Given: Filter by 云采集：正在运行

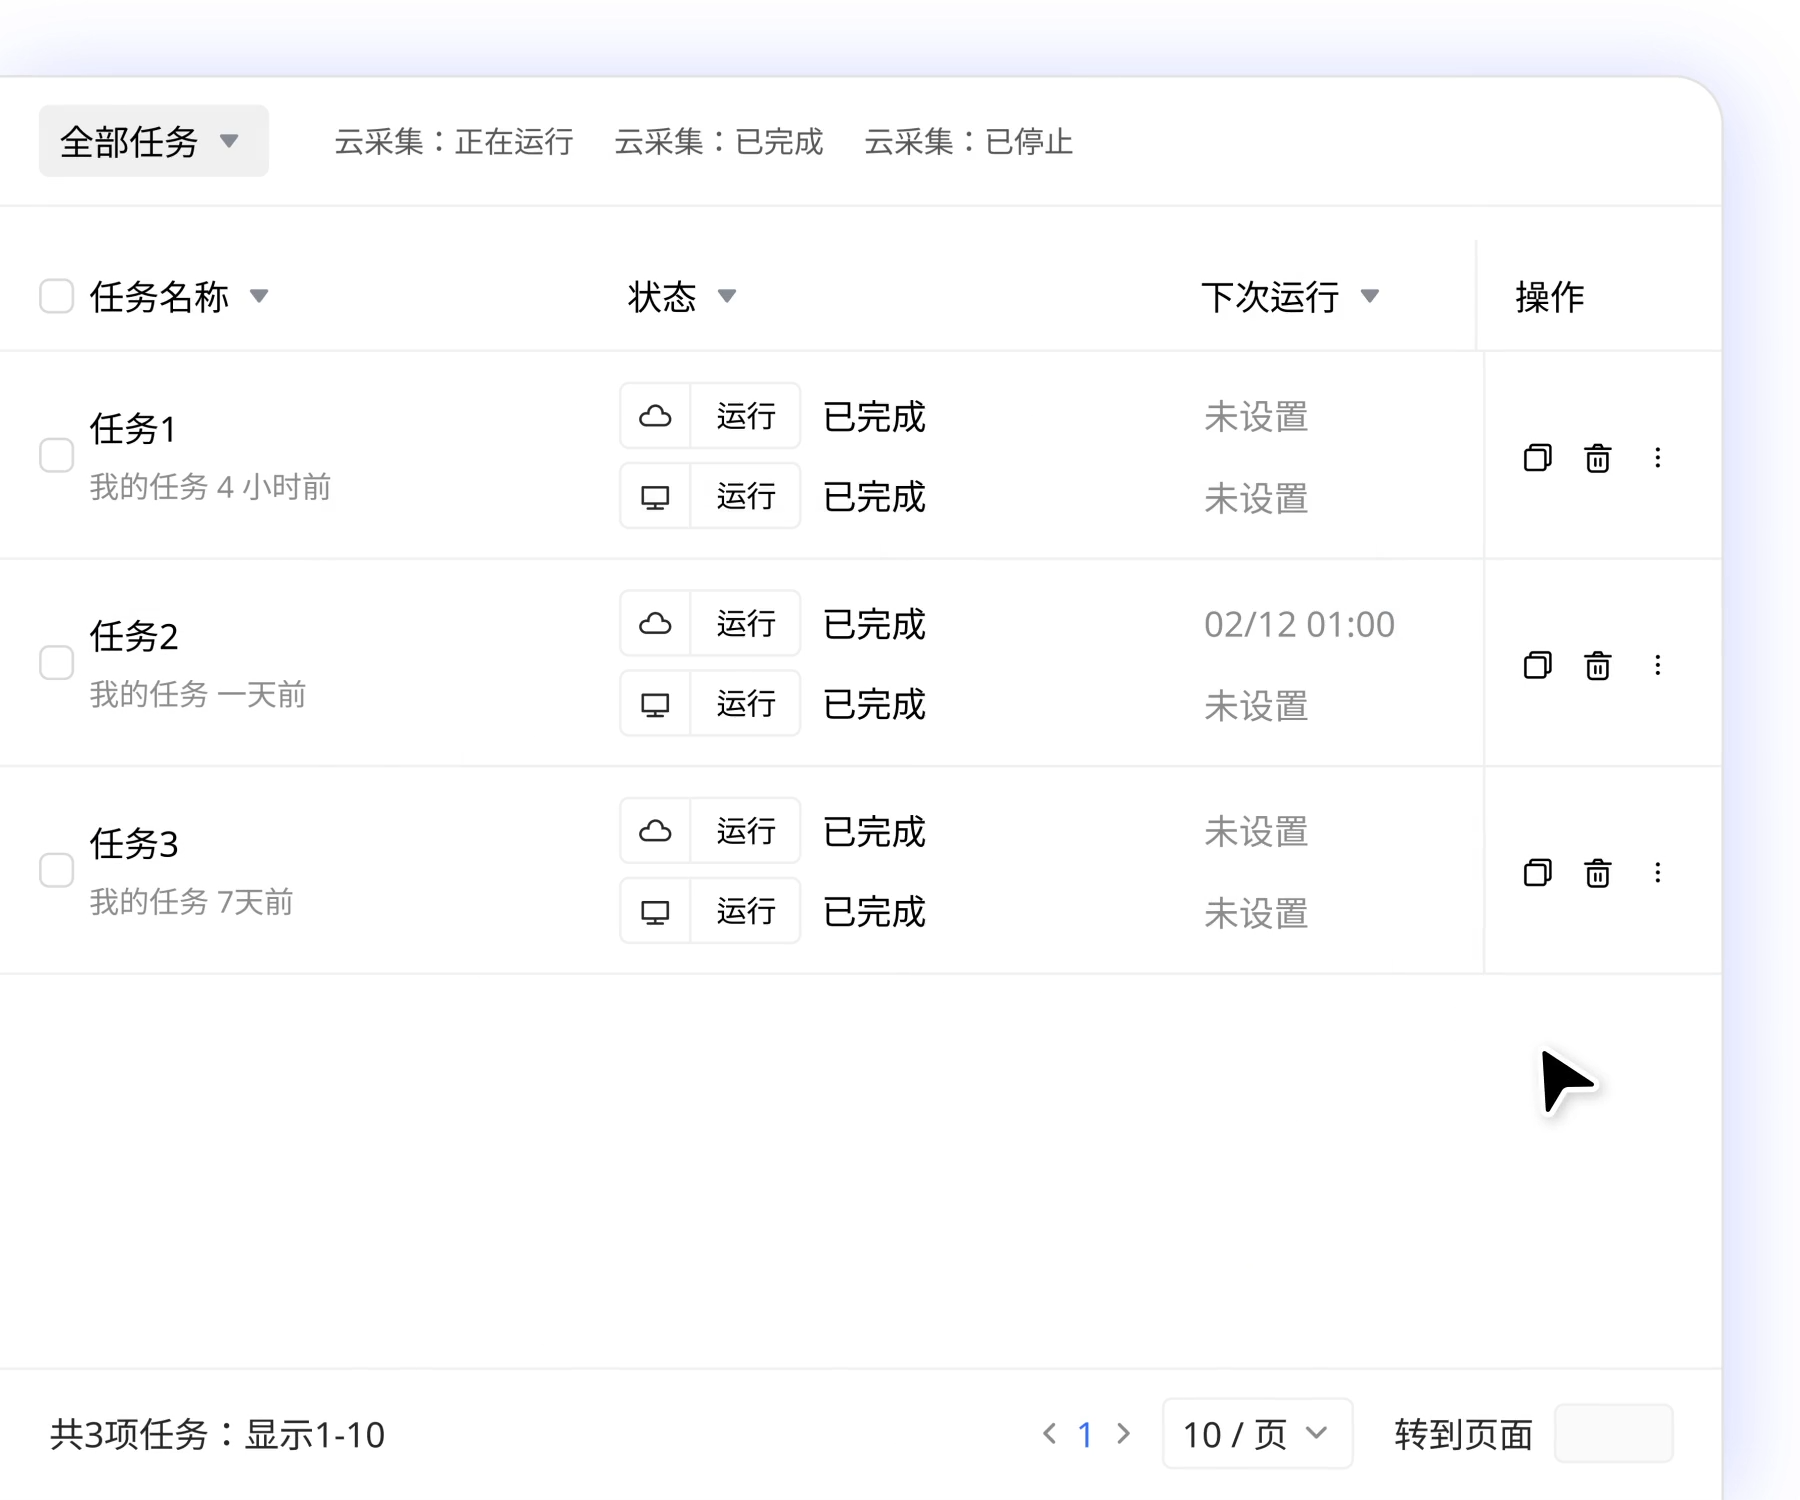Looking at the screenshot, I should [454, 142].
